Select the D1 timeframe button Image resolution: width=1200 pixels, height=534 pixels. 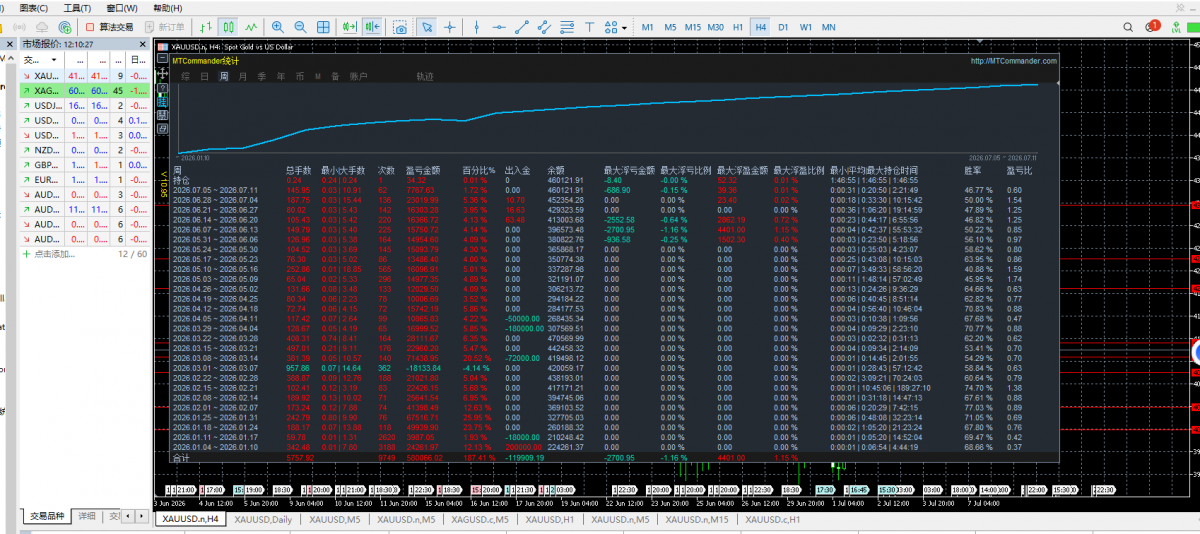point(784,27)
